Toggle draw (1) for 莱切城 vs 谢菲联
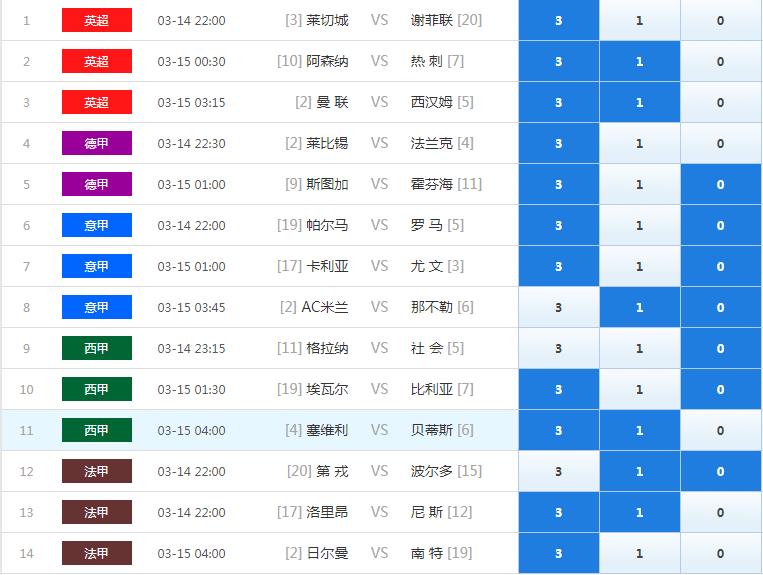 (x=639, y=20)
